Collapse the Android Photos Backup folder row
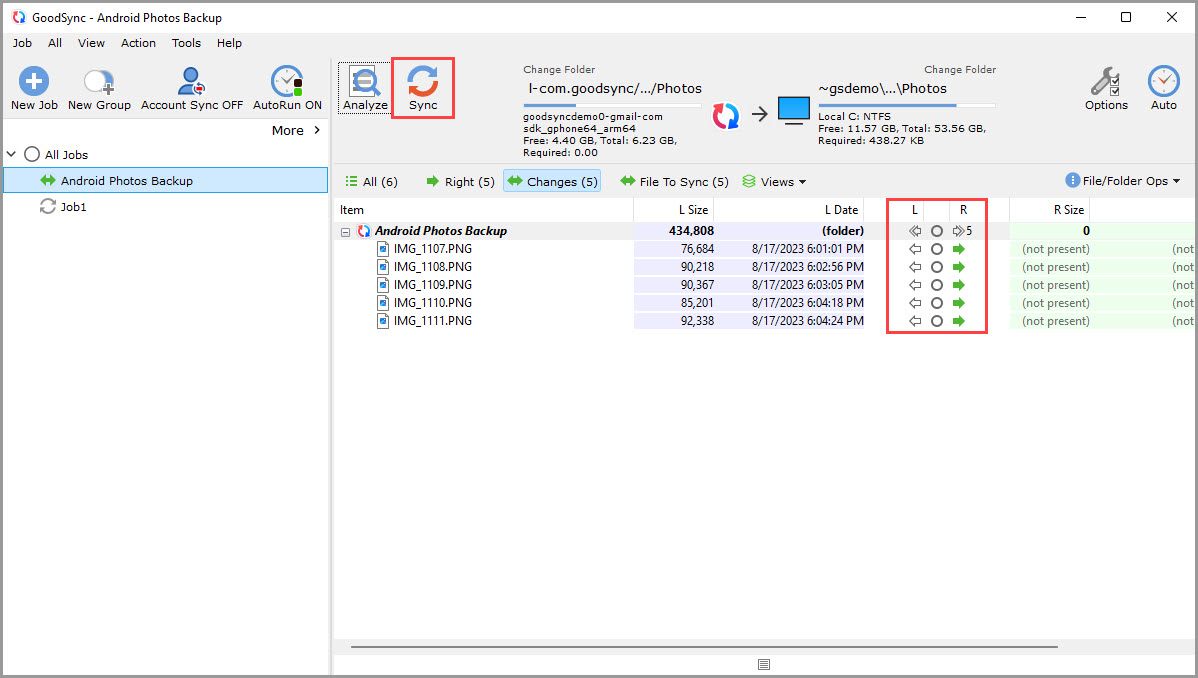The height and width of the screenshot is (678, 1198). 345,232
